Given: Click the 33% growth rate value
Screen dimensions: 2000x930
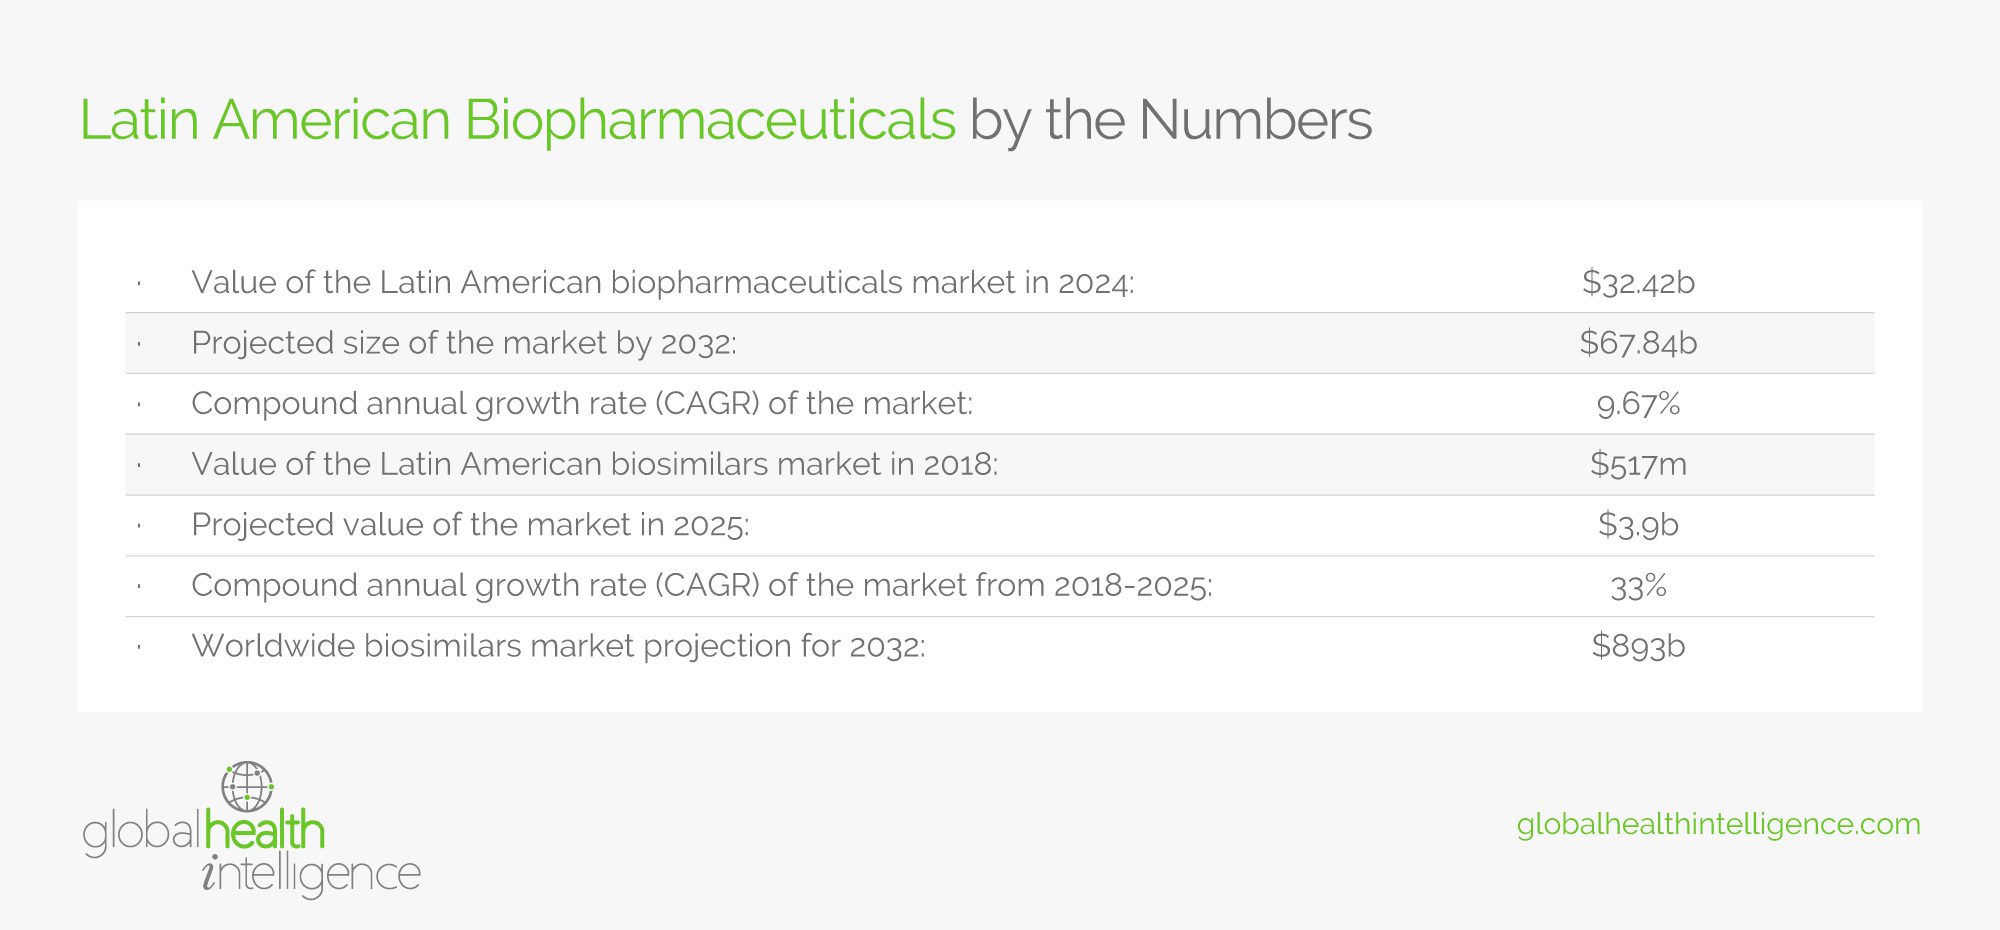Looking at the screenshot, I should (x=1638, y=586).
